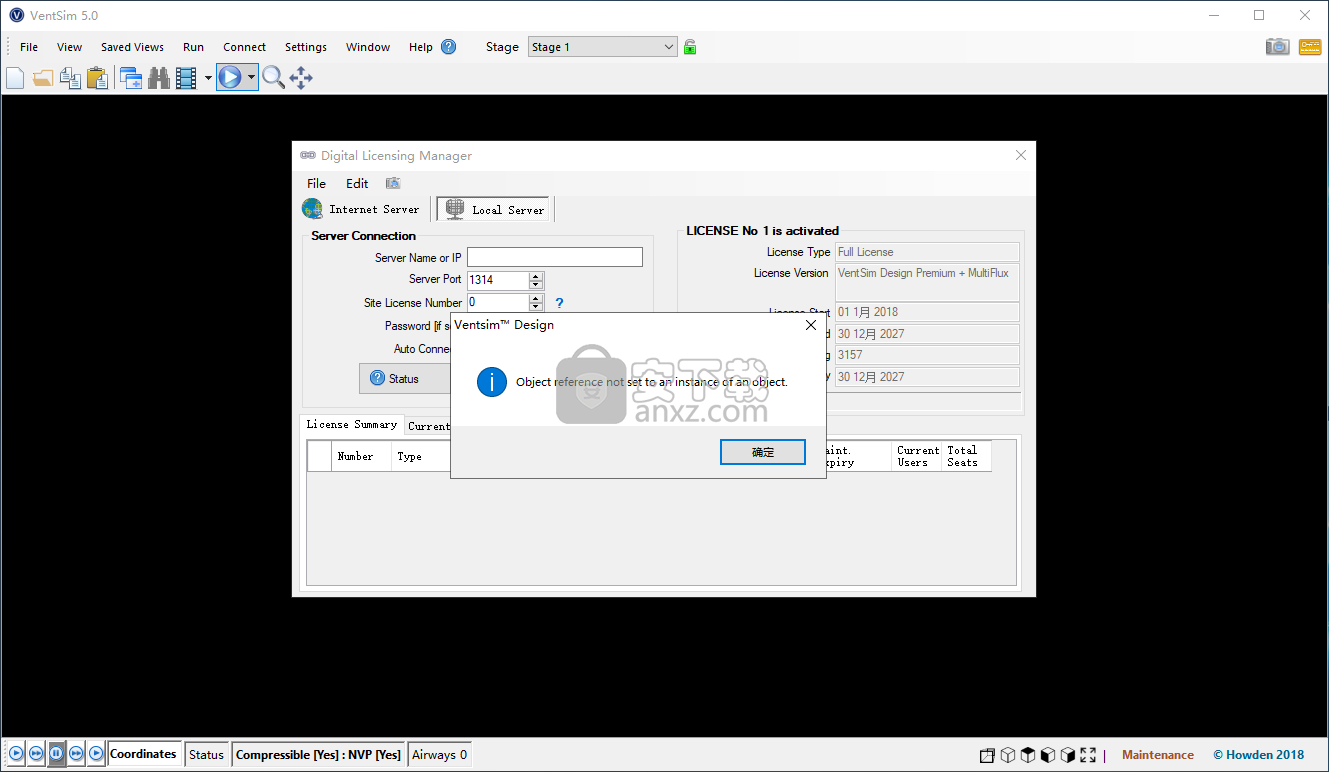Decrease Site License Number down arrow

pos(536,307)
